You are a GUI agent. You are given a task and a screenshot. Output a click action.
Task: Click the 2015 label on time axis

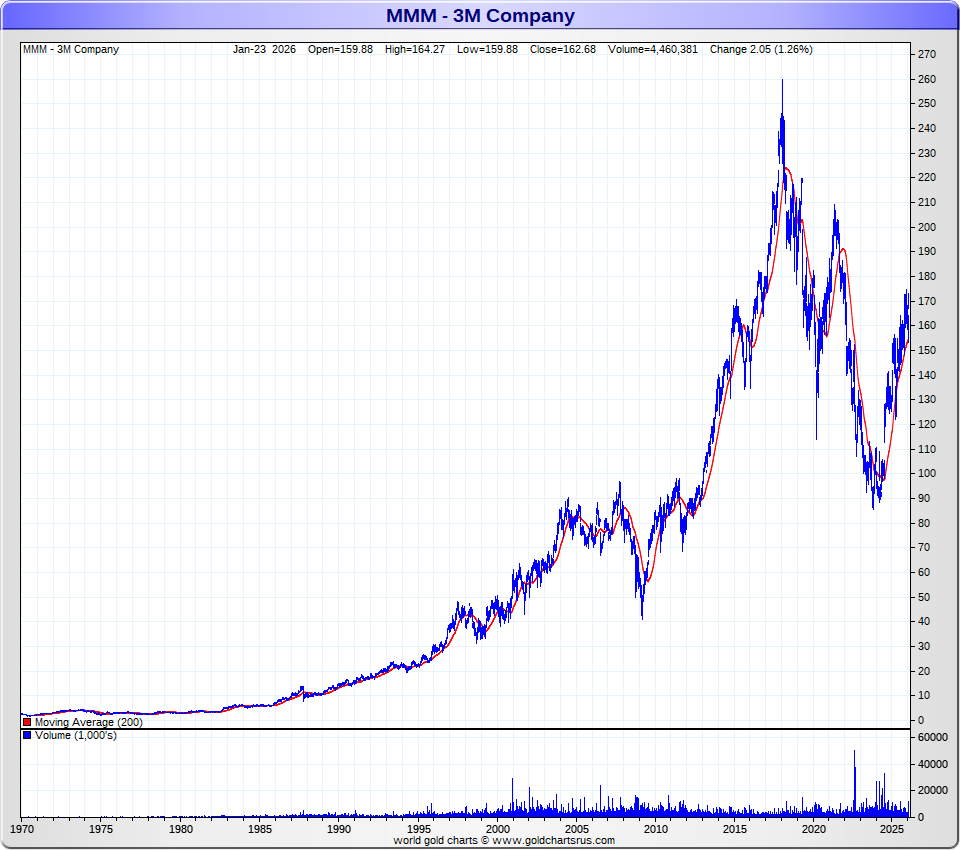[x=734, y=829]
